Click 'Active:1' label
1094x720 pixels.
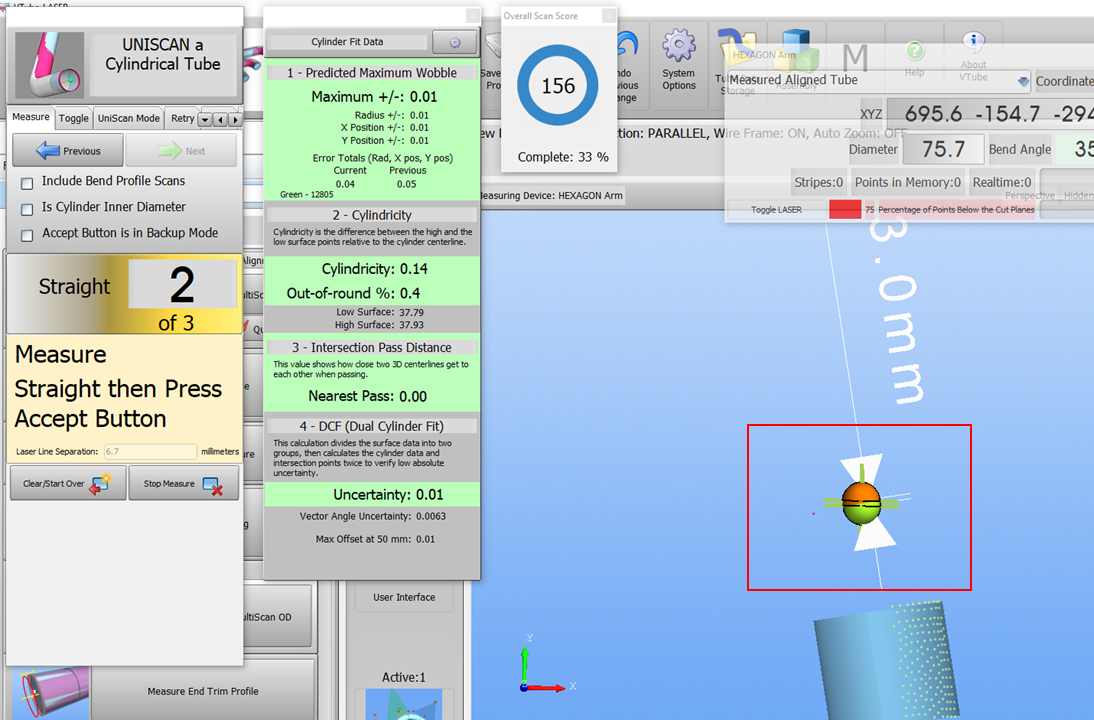[403, 677]
